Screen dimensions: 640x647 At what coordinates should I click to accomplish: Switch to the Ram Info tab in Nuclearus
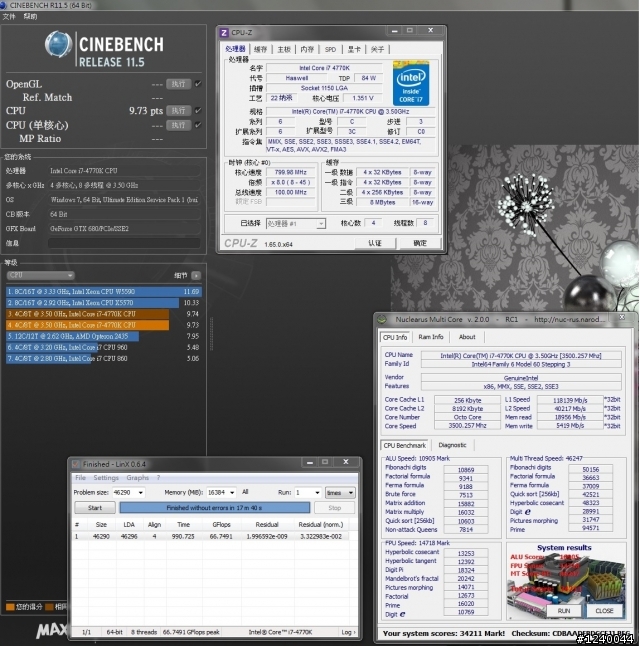(x=430, y=337)
